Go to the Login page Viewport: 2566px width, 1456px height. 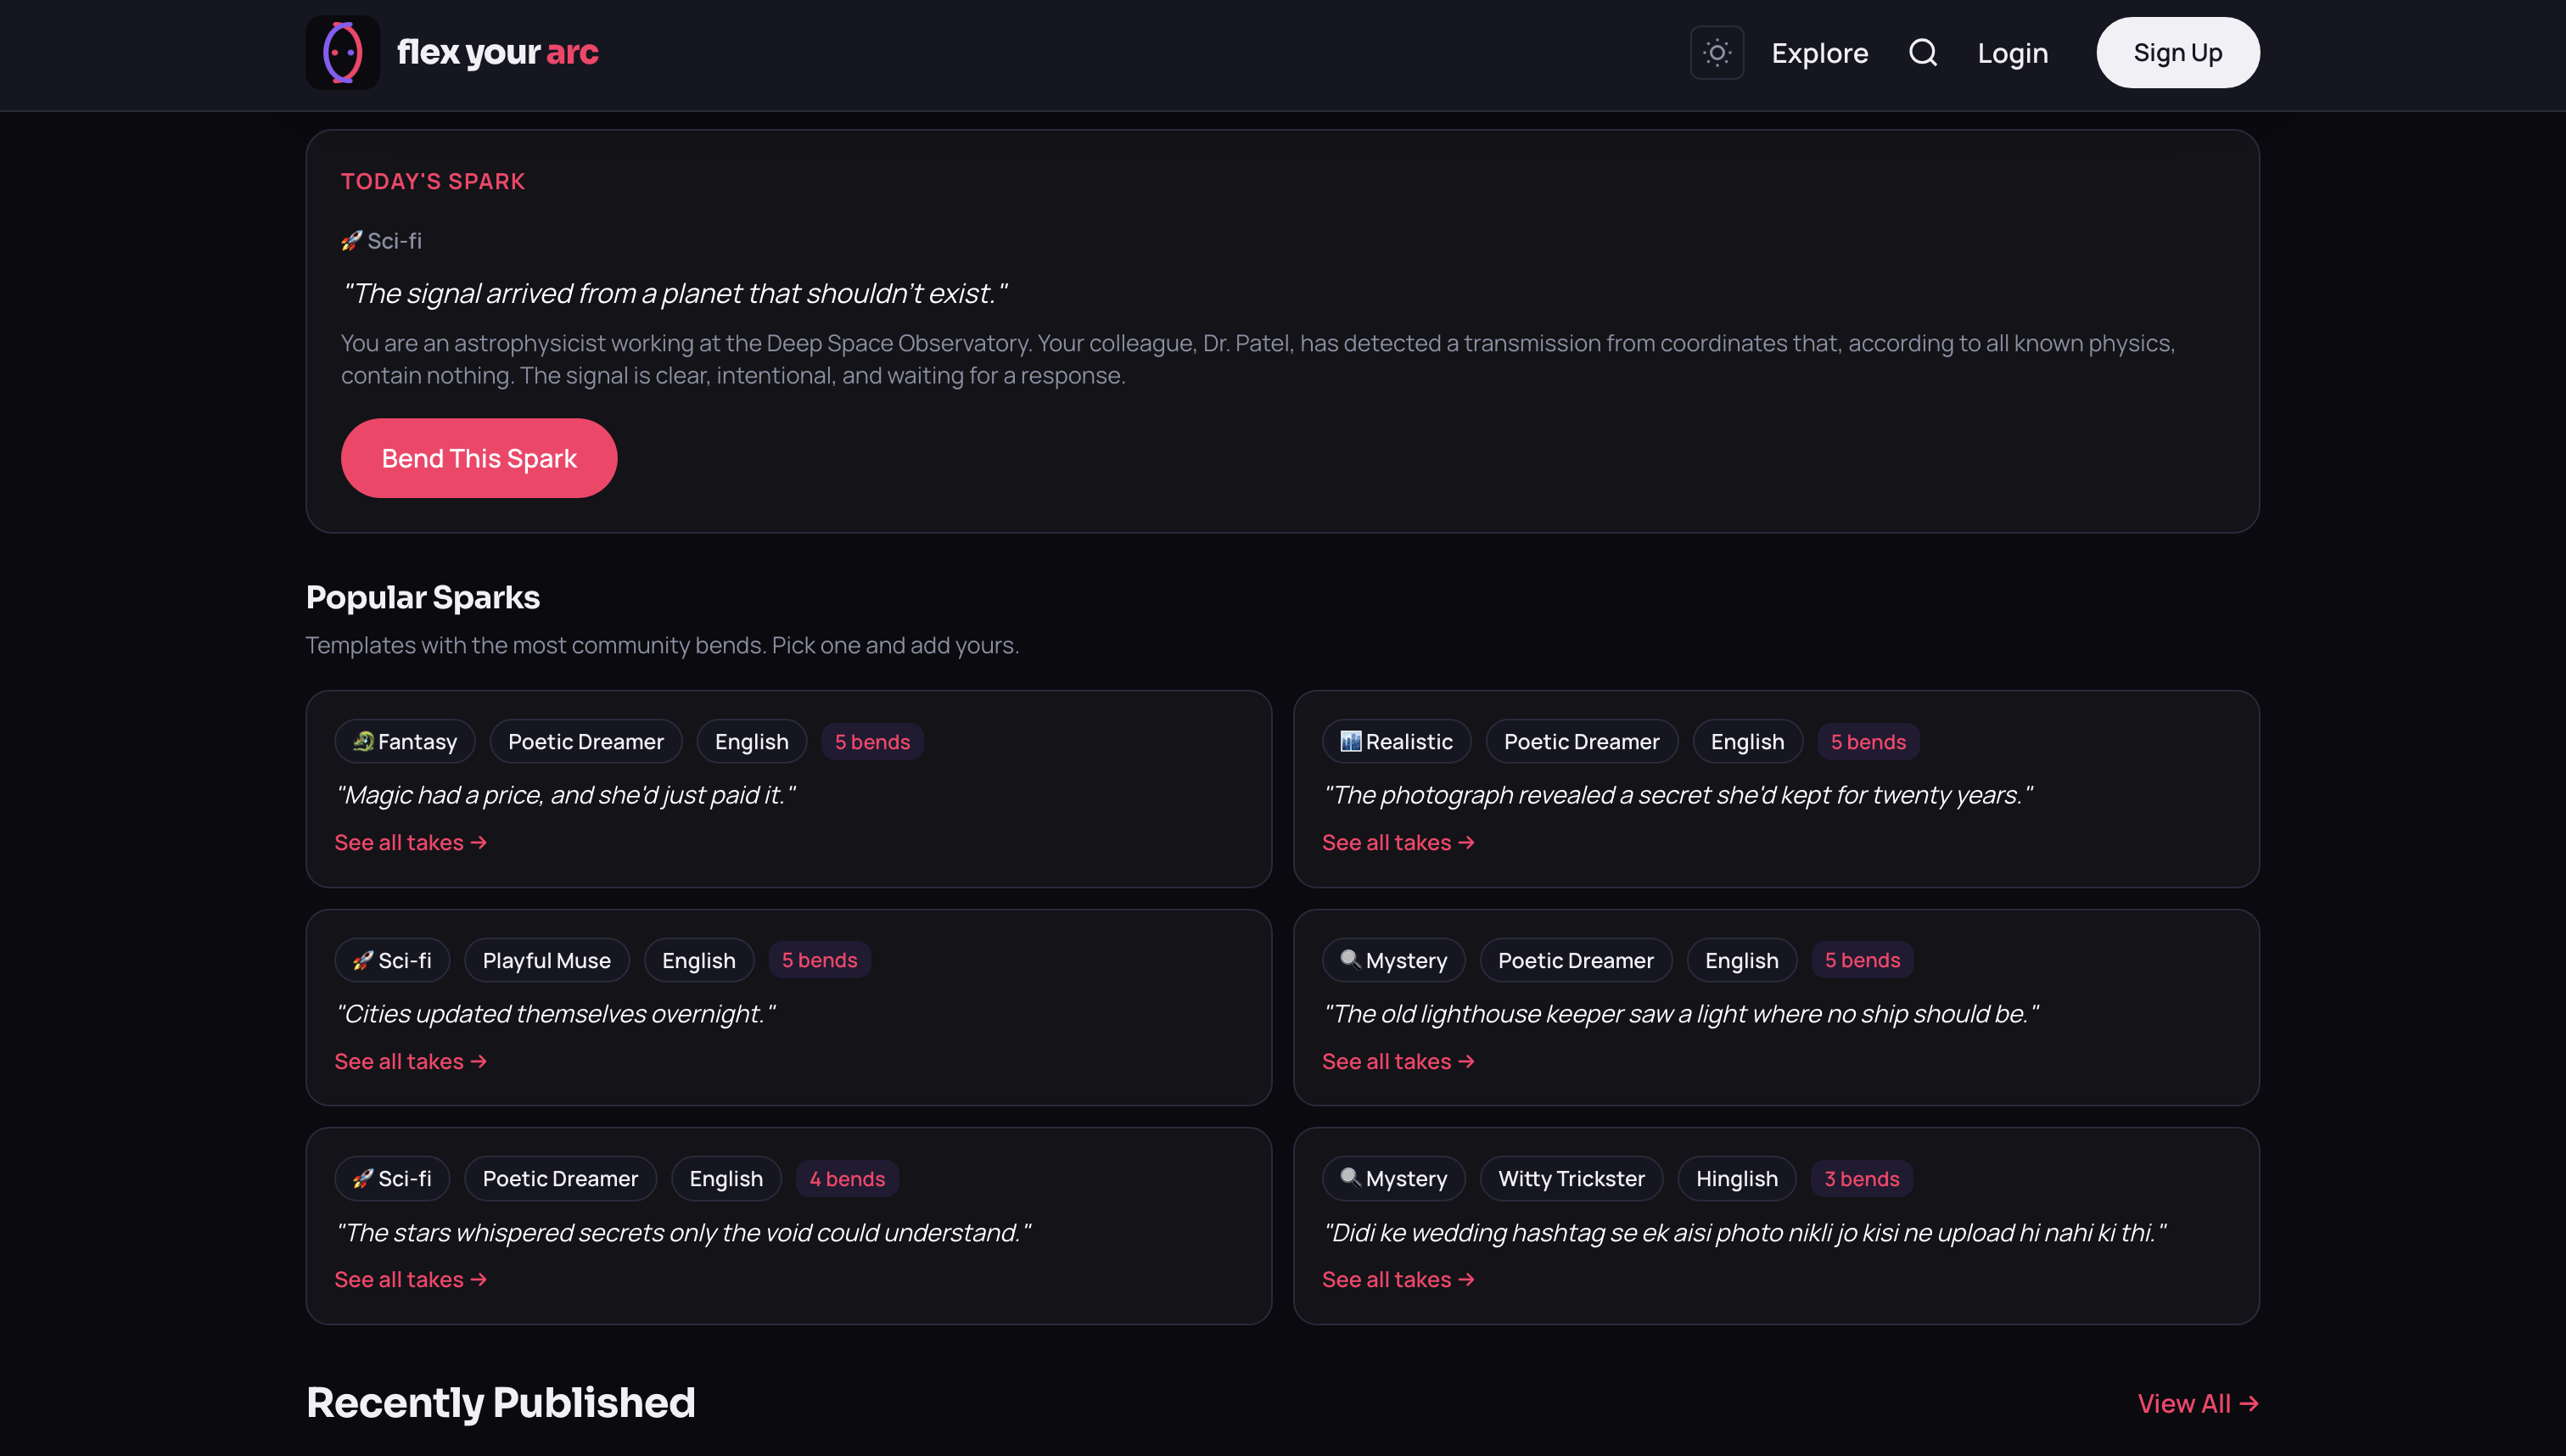coord(2012,53)
